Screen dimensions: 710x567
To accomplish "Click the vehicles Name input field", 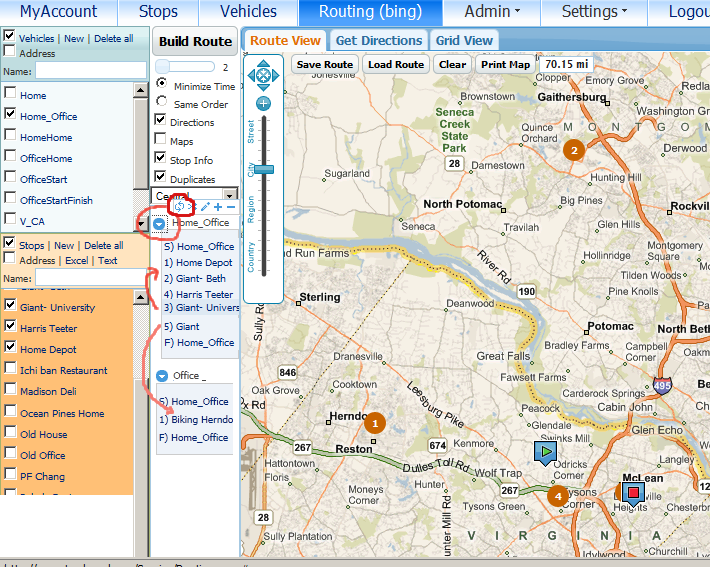I will [91, 71].
